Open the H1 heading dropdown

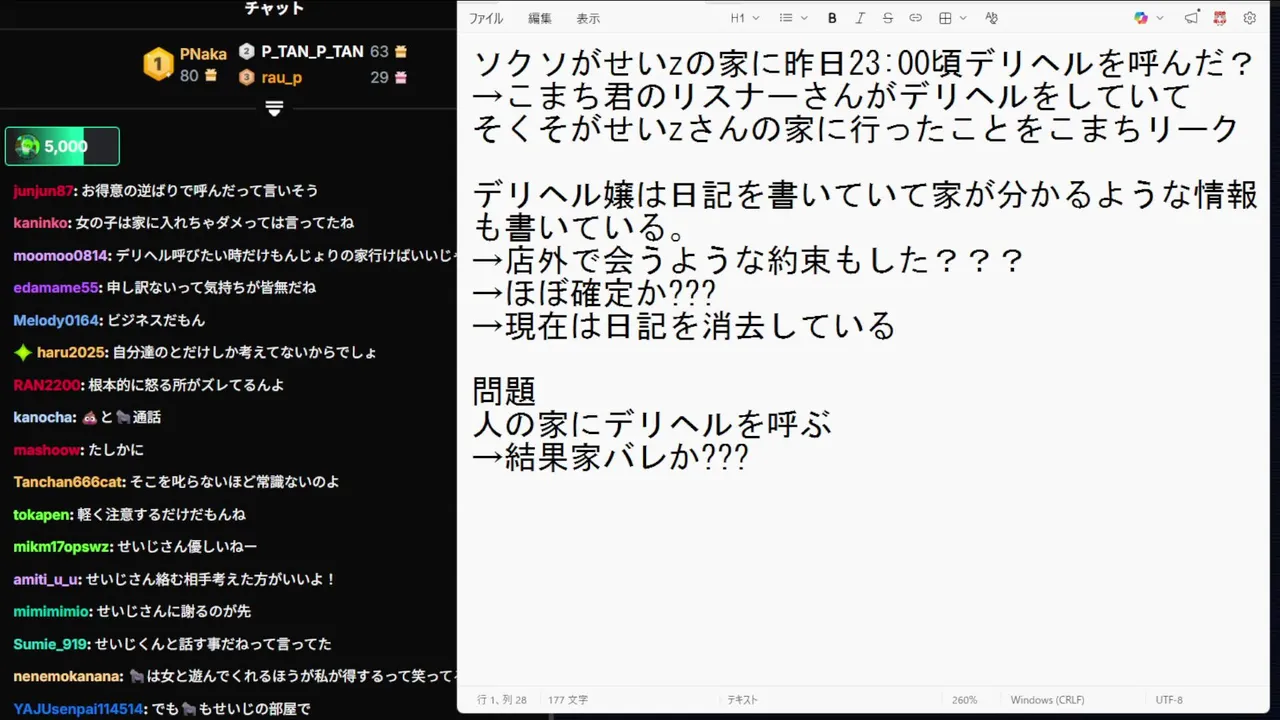[745, 18]
